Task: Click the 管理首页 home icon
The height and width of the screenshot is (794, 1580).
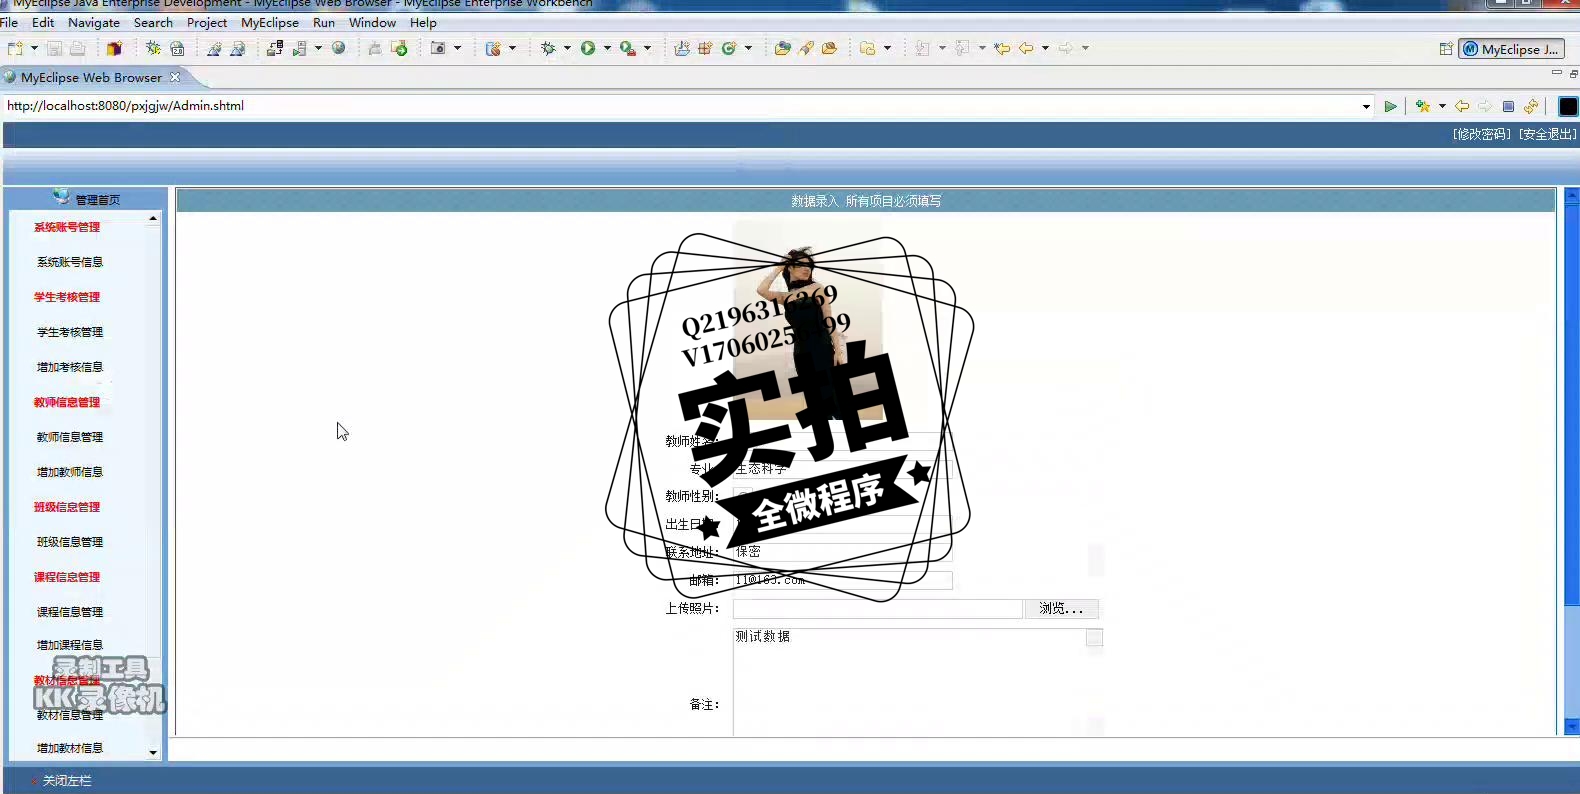Action: (x=62, y=197)
